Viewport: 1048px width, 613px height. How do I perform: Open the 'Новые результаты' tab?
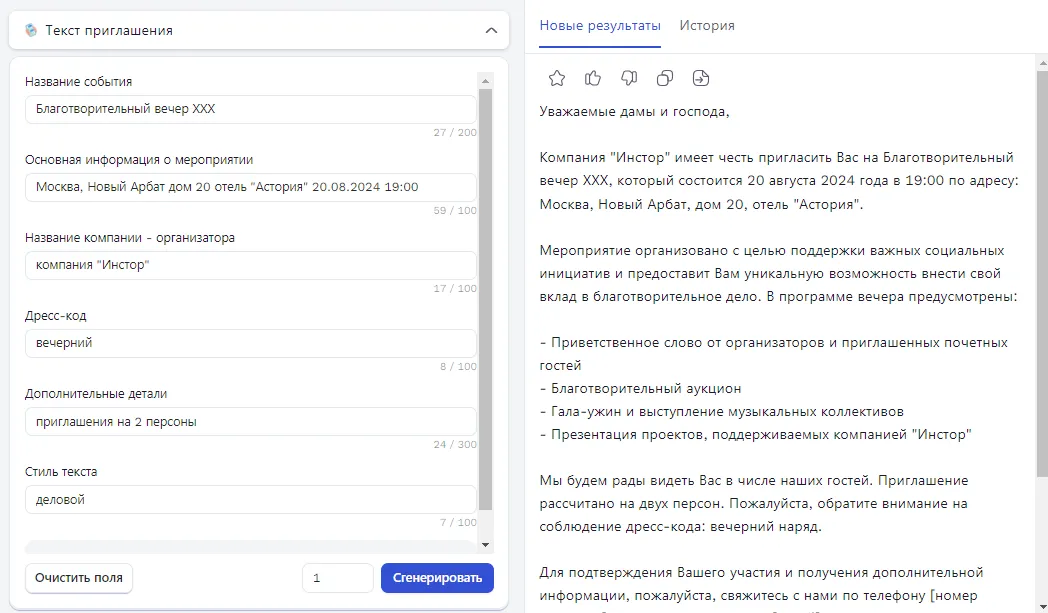(x=598, y=25)
